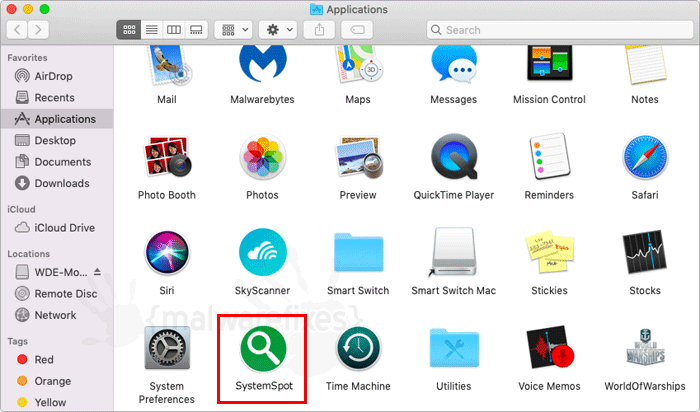
Task: Open AirDrop in the sidebar
Action: point(57,76)
